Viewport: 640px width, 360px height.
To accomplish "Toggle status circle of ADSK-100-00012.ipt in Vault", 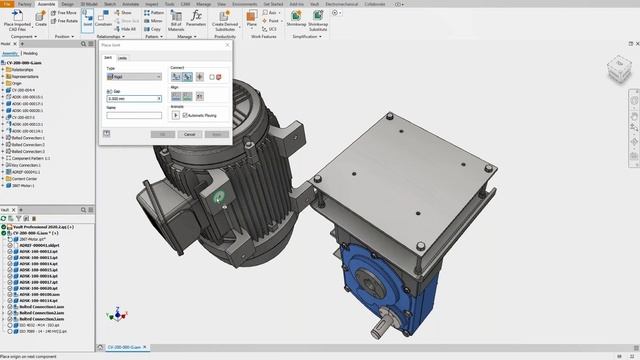I will coord(10,251).
